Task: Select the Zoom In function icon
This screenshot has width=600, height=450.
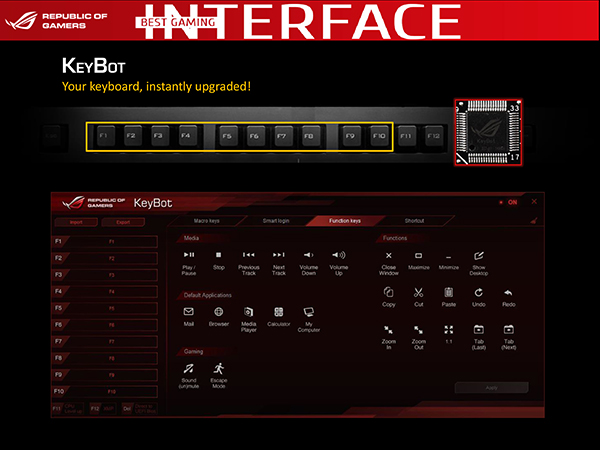Action: click(388, 329)
